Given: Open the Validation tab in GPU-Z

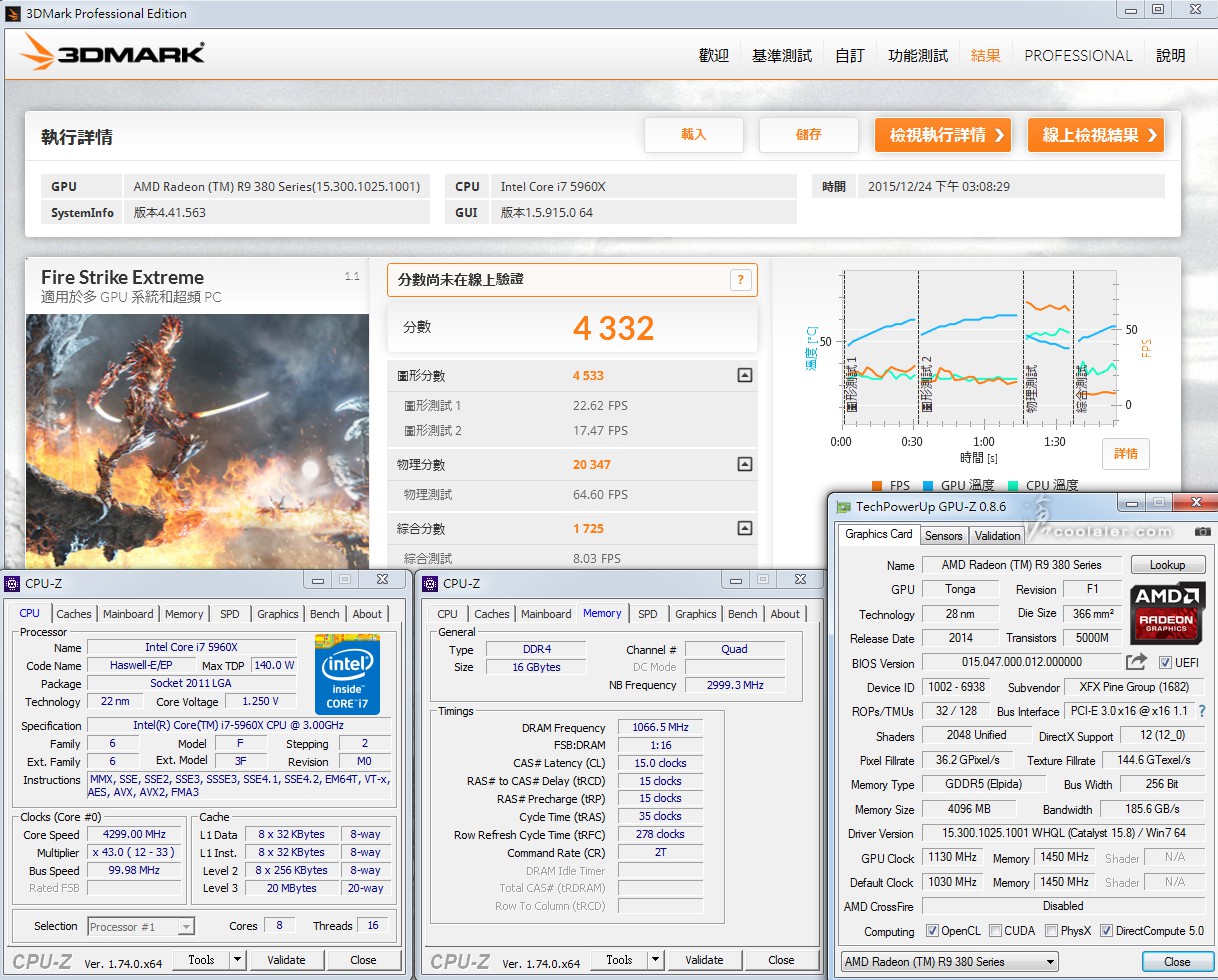Looking at the screenshot, I should point(997,535).
